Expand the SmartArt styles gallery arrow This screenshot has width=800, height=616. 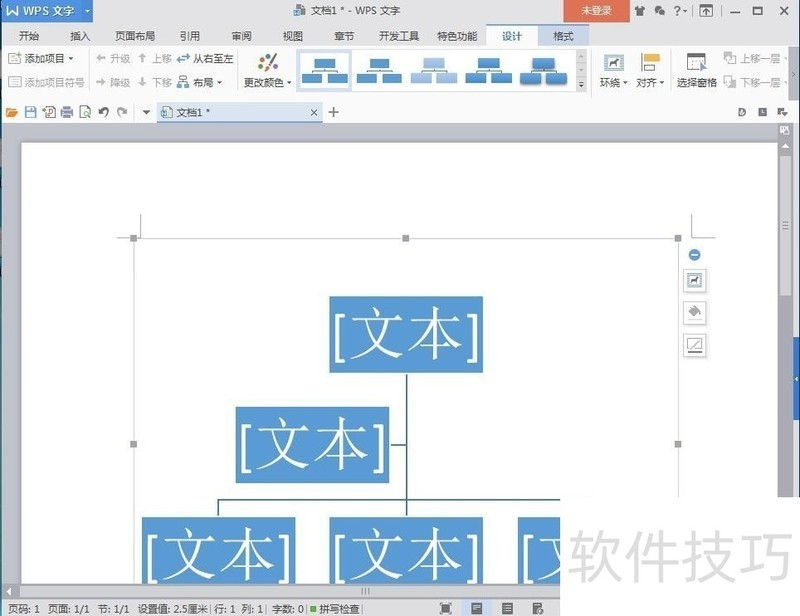[x=582, y=85]
